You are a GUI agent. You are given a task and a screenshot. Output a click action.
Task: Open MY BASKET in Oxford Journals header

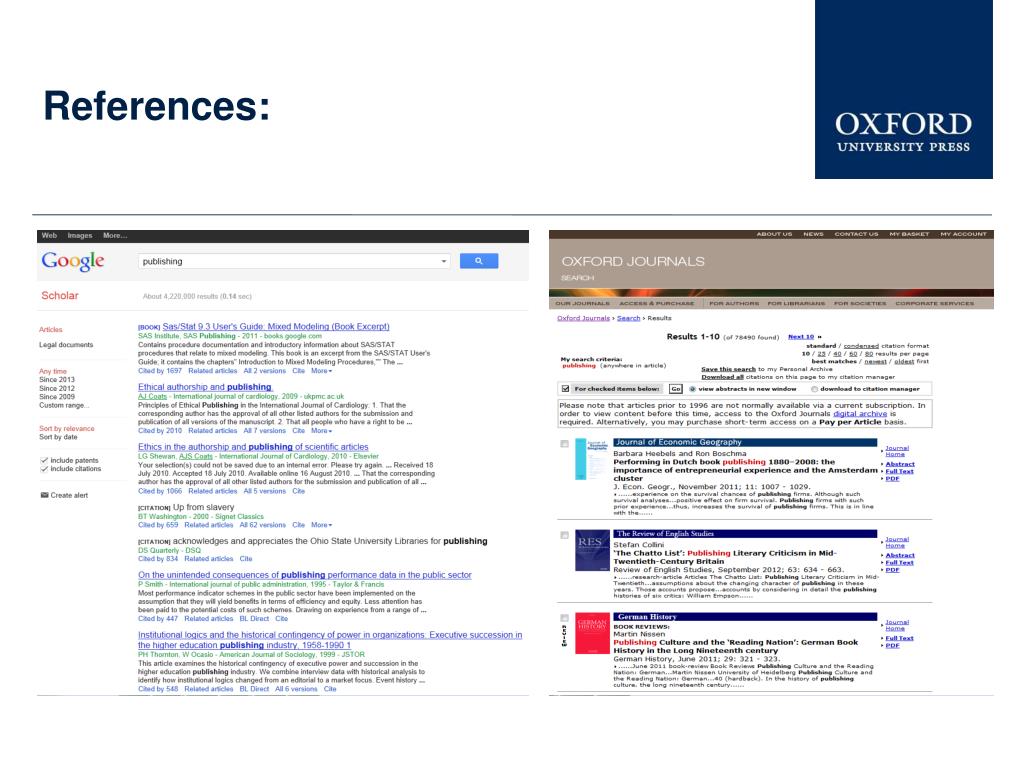point(909,234)
